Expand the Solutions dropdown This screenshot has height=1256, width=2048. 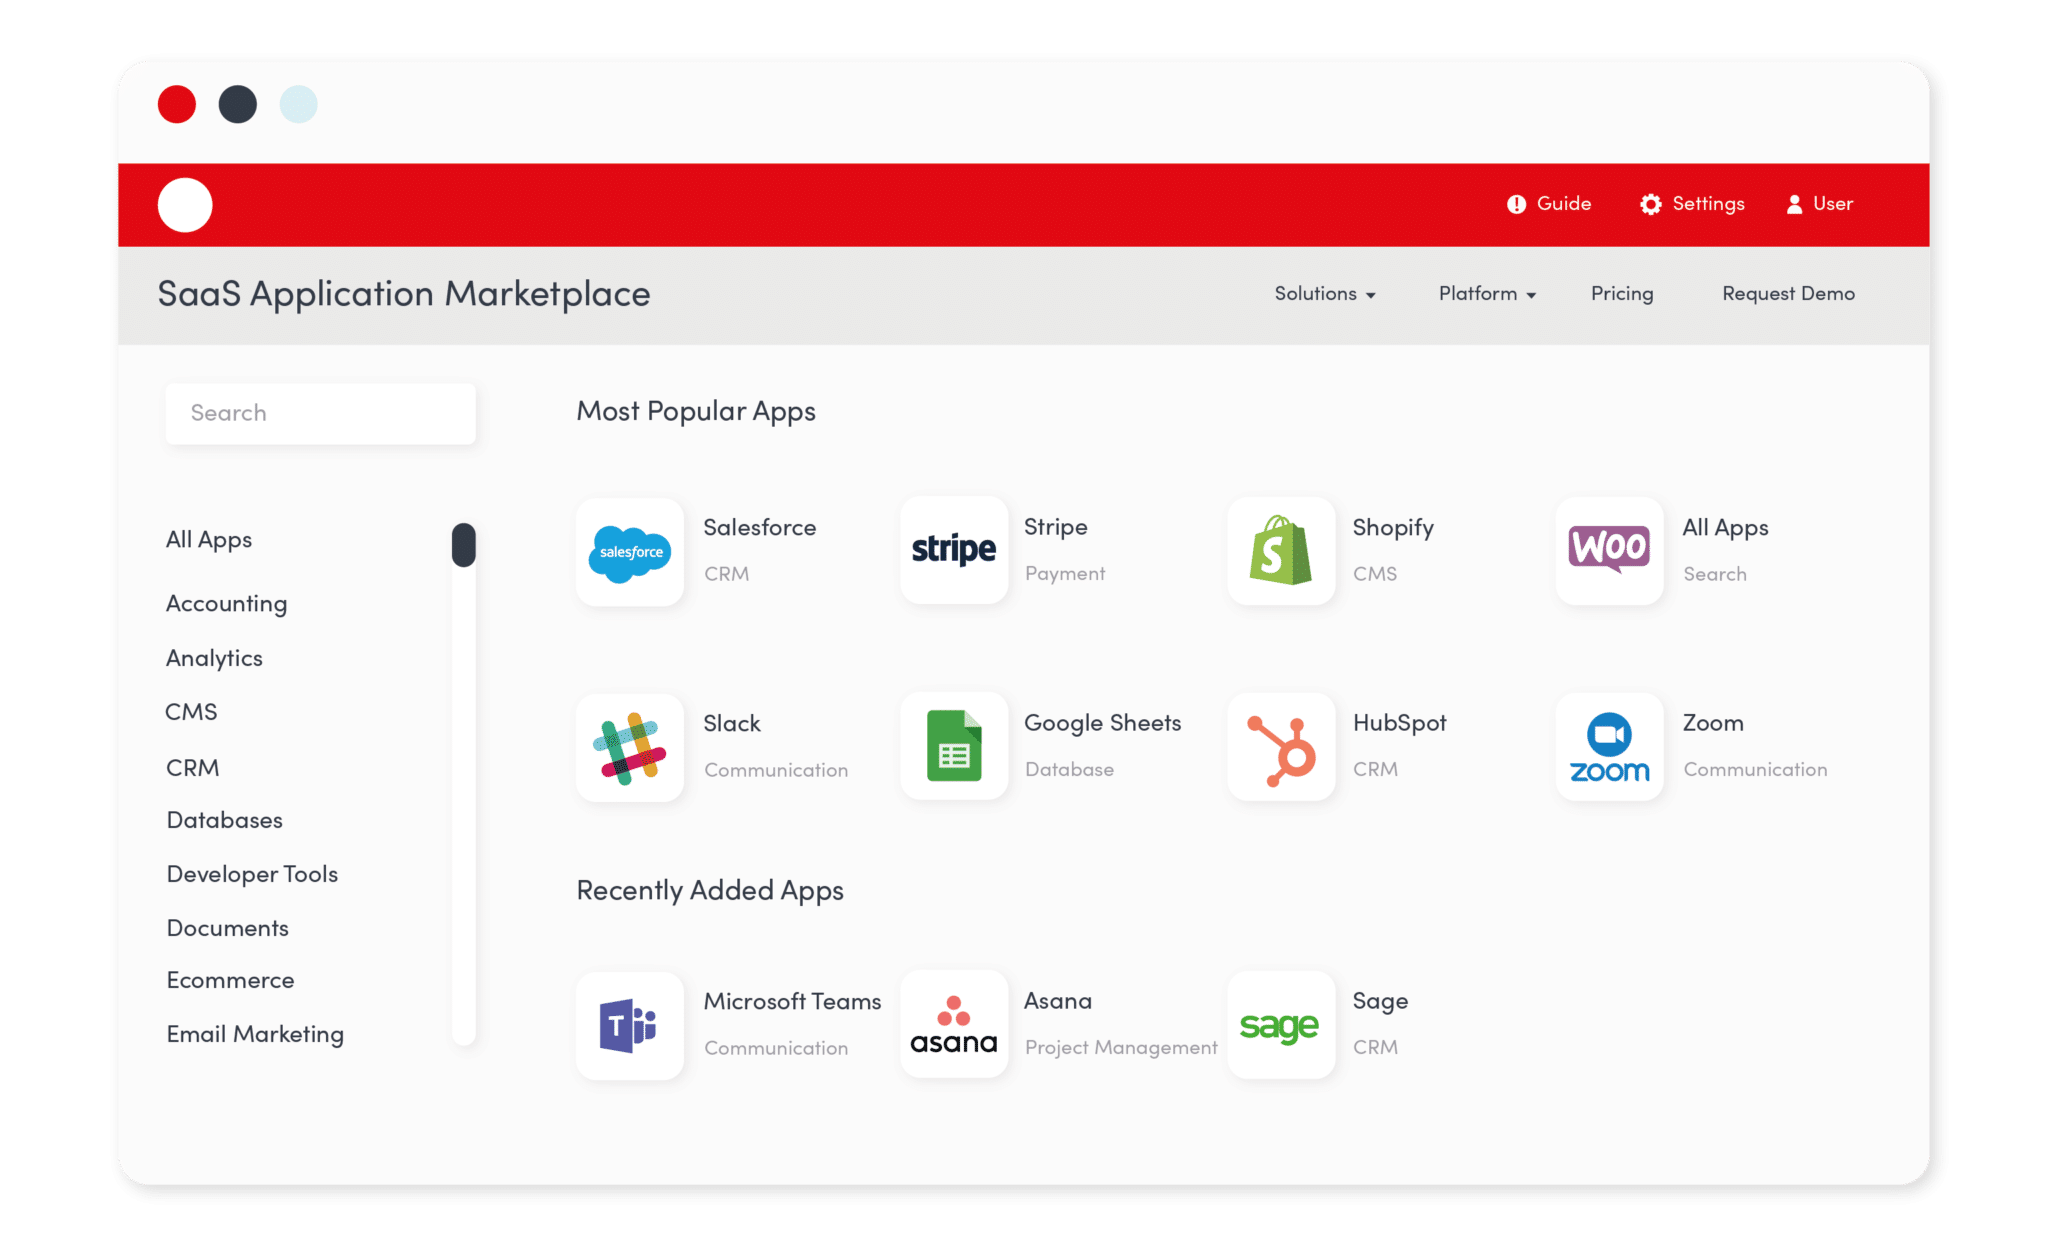(1325, 294)
